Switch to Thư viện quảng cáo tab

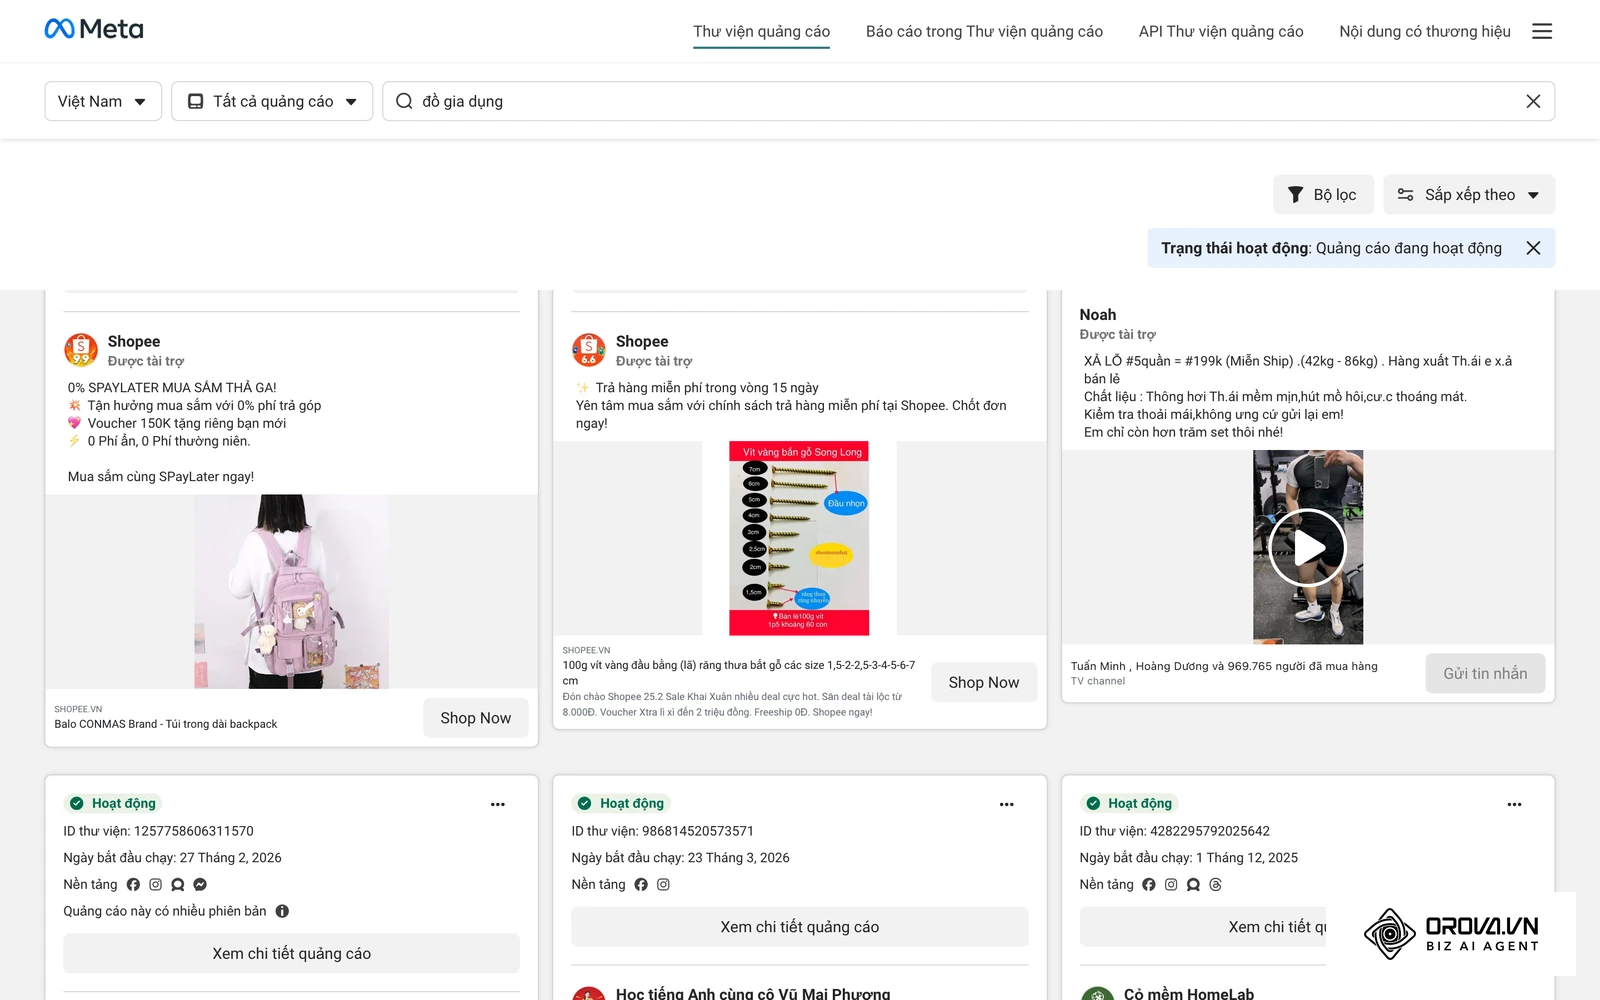click(762, 31)
